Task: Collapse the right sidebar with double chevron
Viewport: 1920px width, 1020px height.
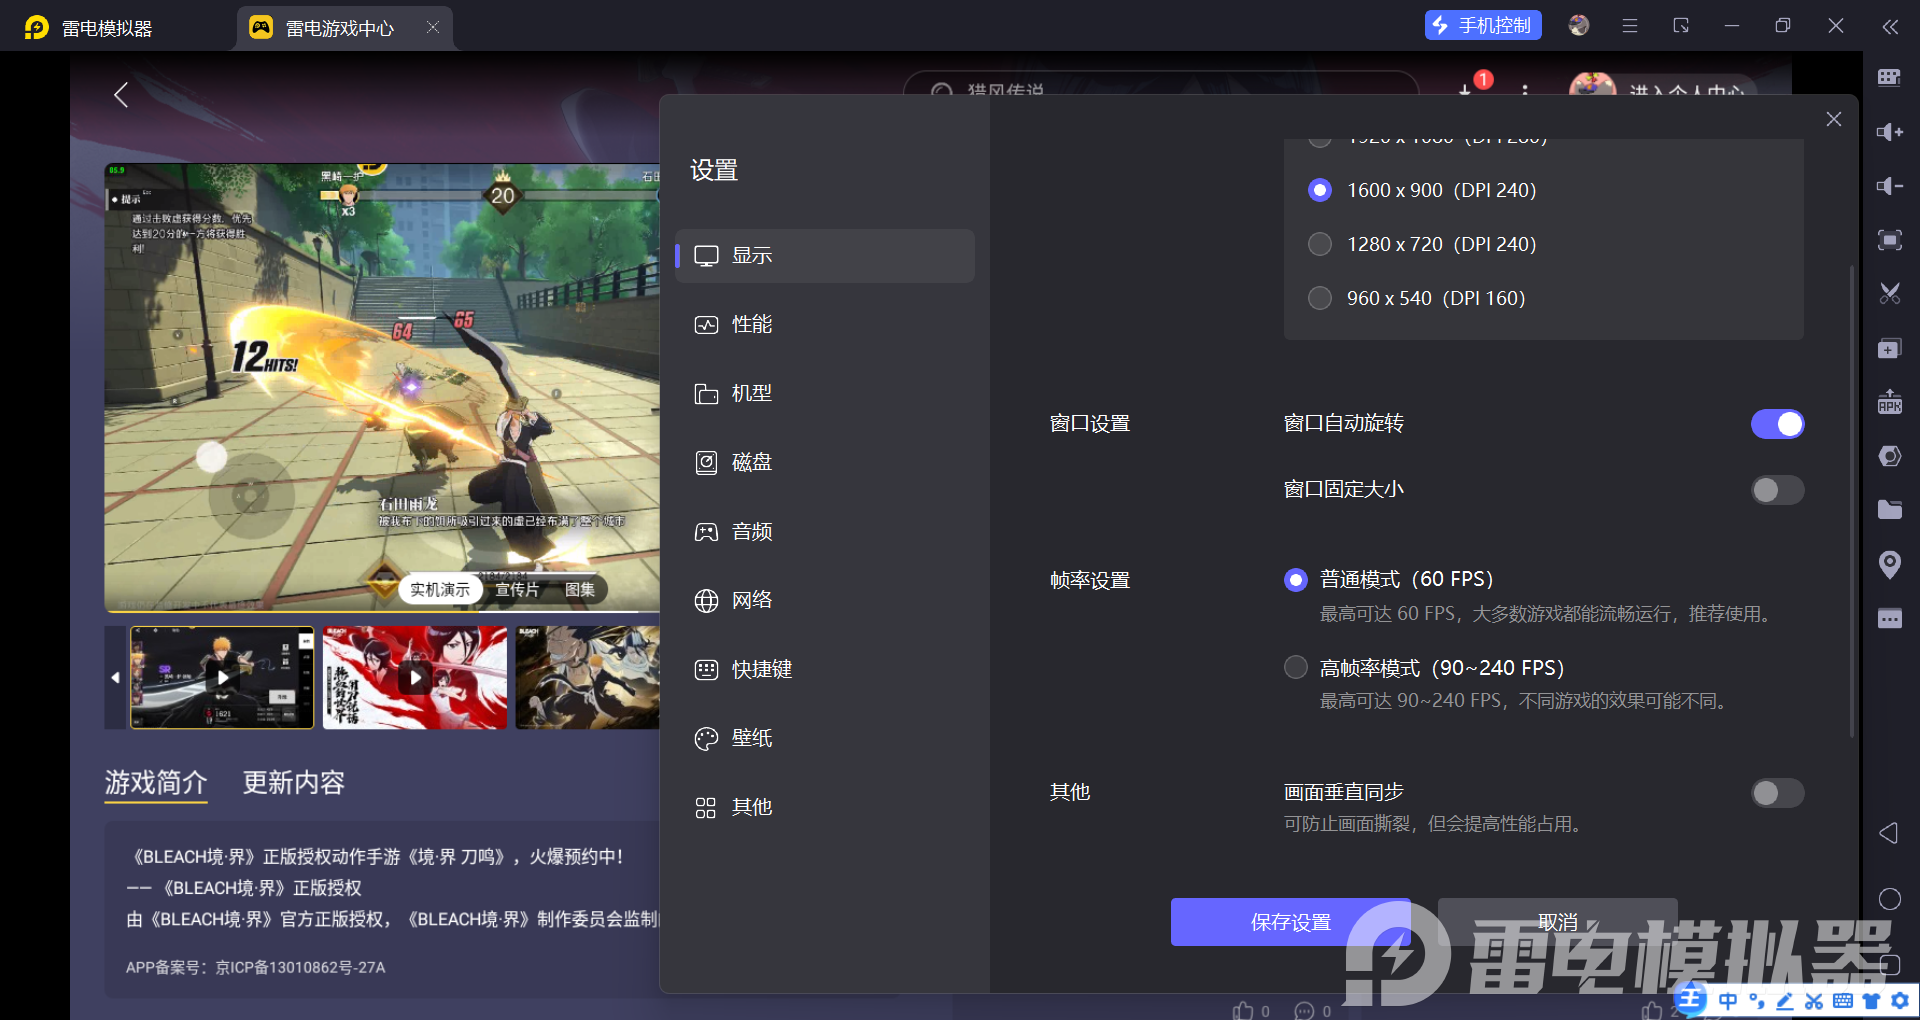Action: (1889, 27)
